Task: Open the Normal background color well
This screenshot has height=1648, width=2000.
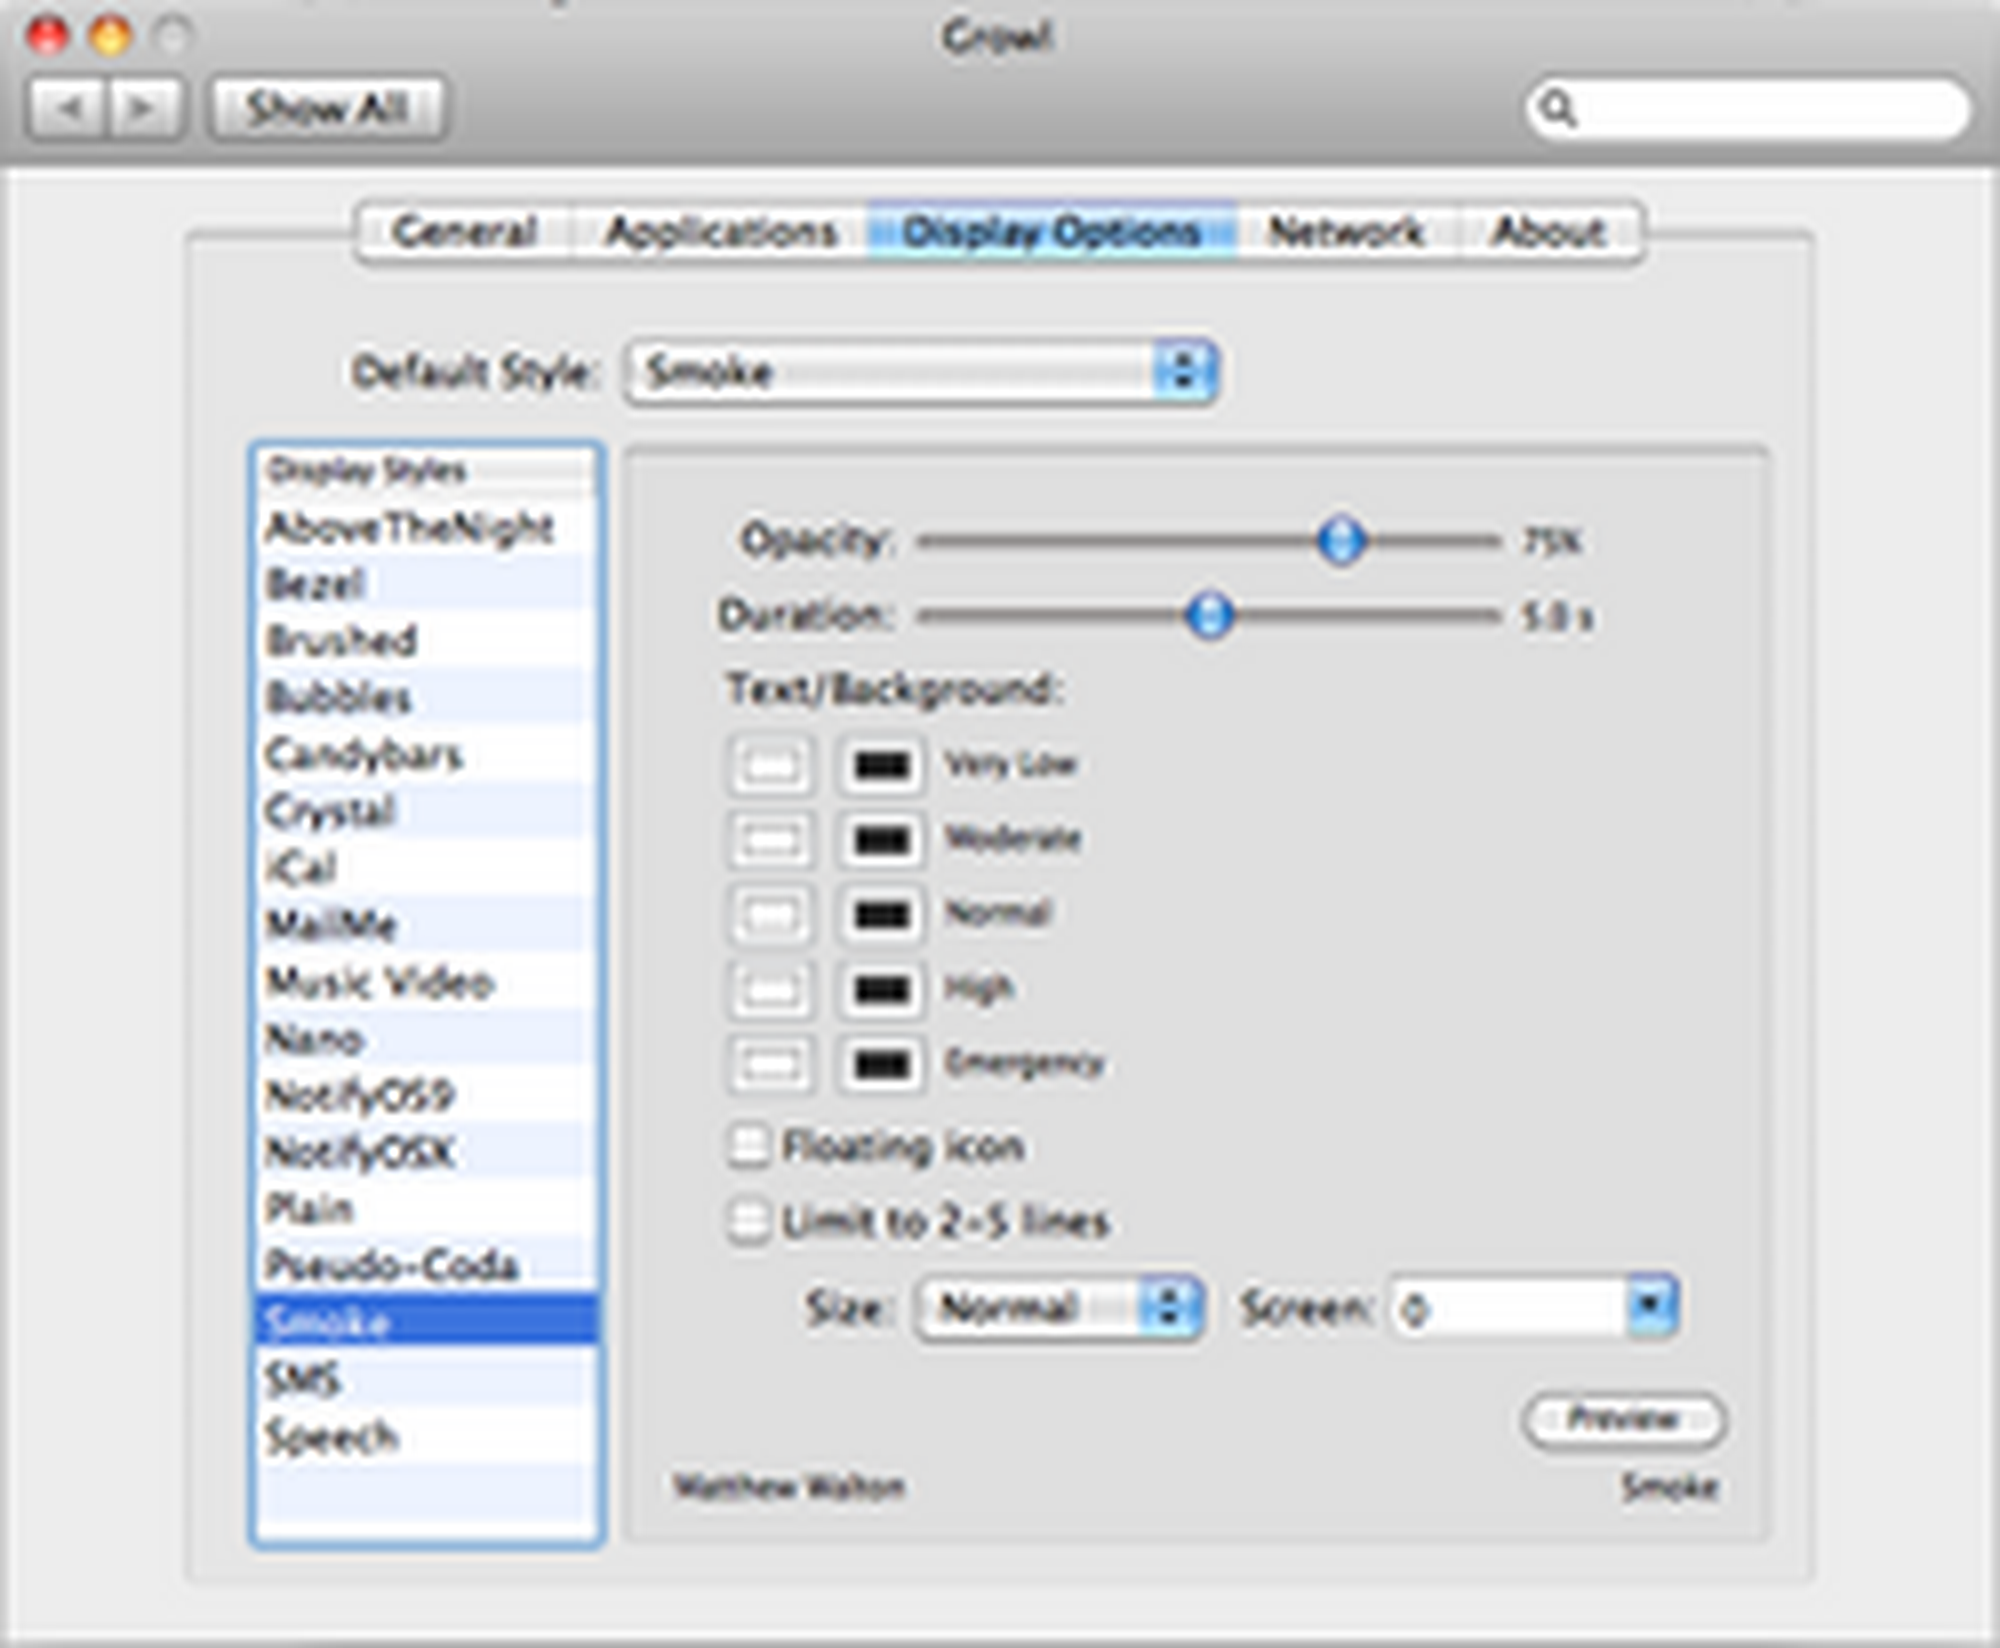Action: click(x=880, y=914)
